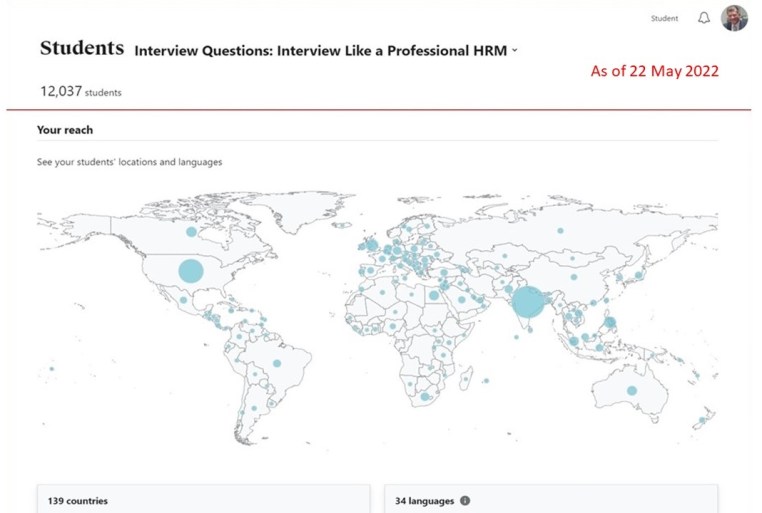Click the instructor profile avatar

734,18
